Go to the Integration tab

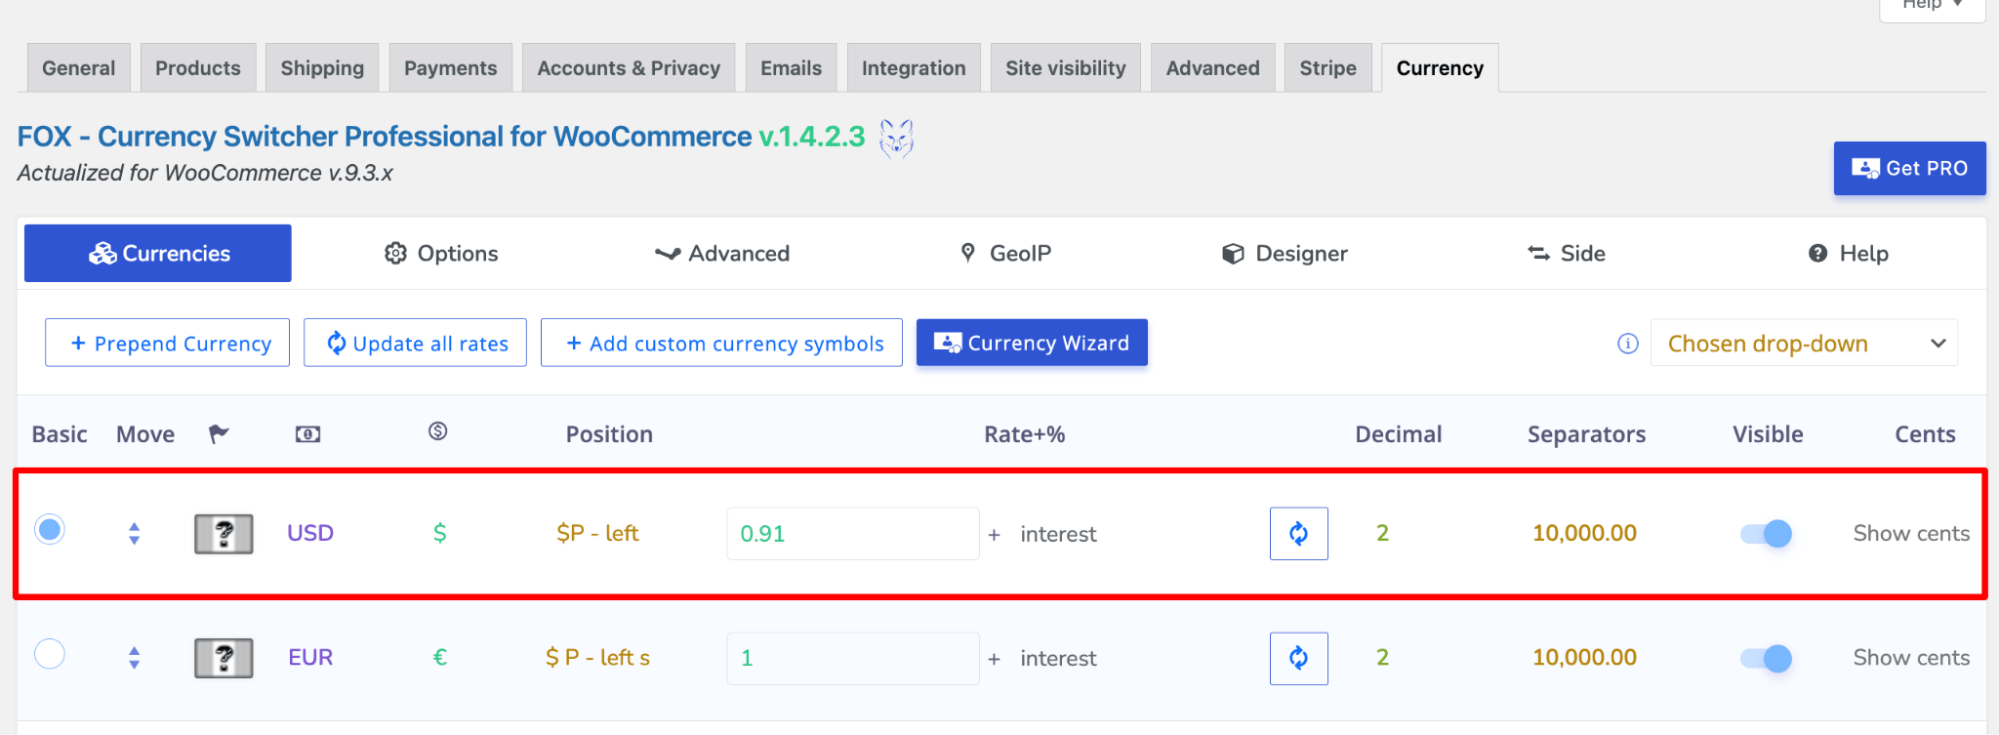tap(914, 68)
